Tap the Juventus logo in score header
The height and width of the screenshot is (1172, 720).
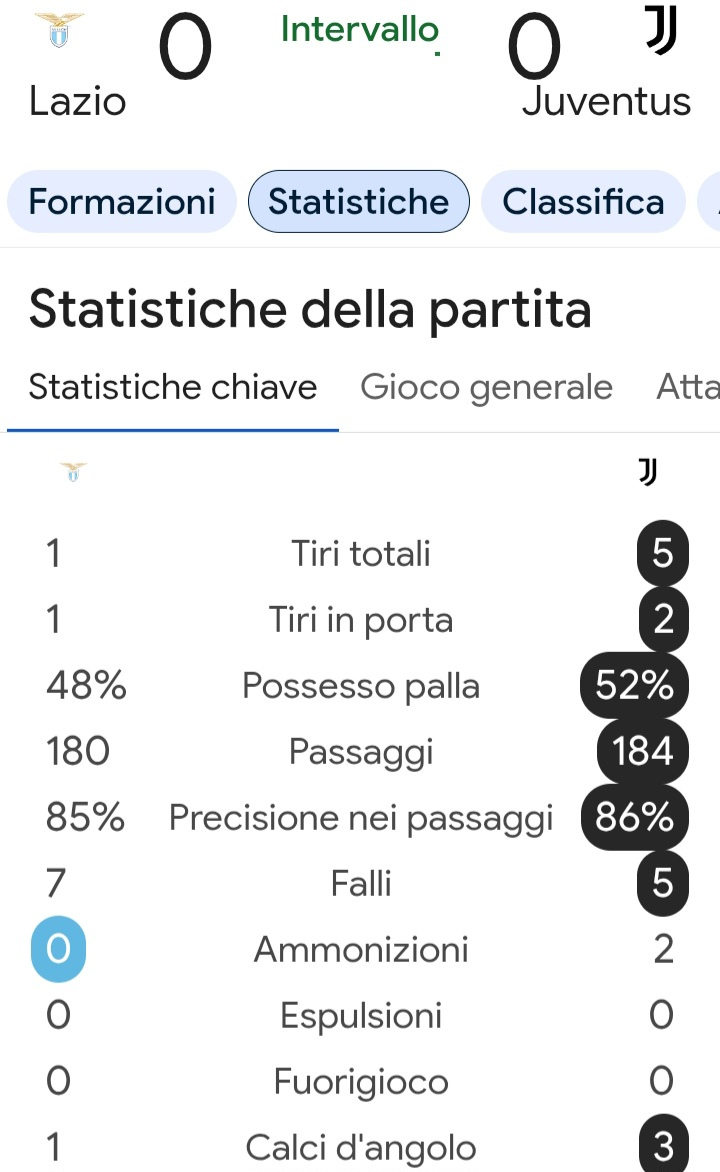pos(661,30)
